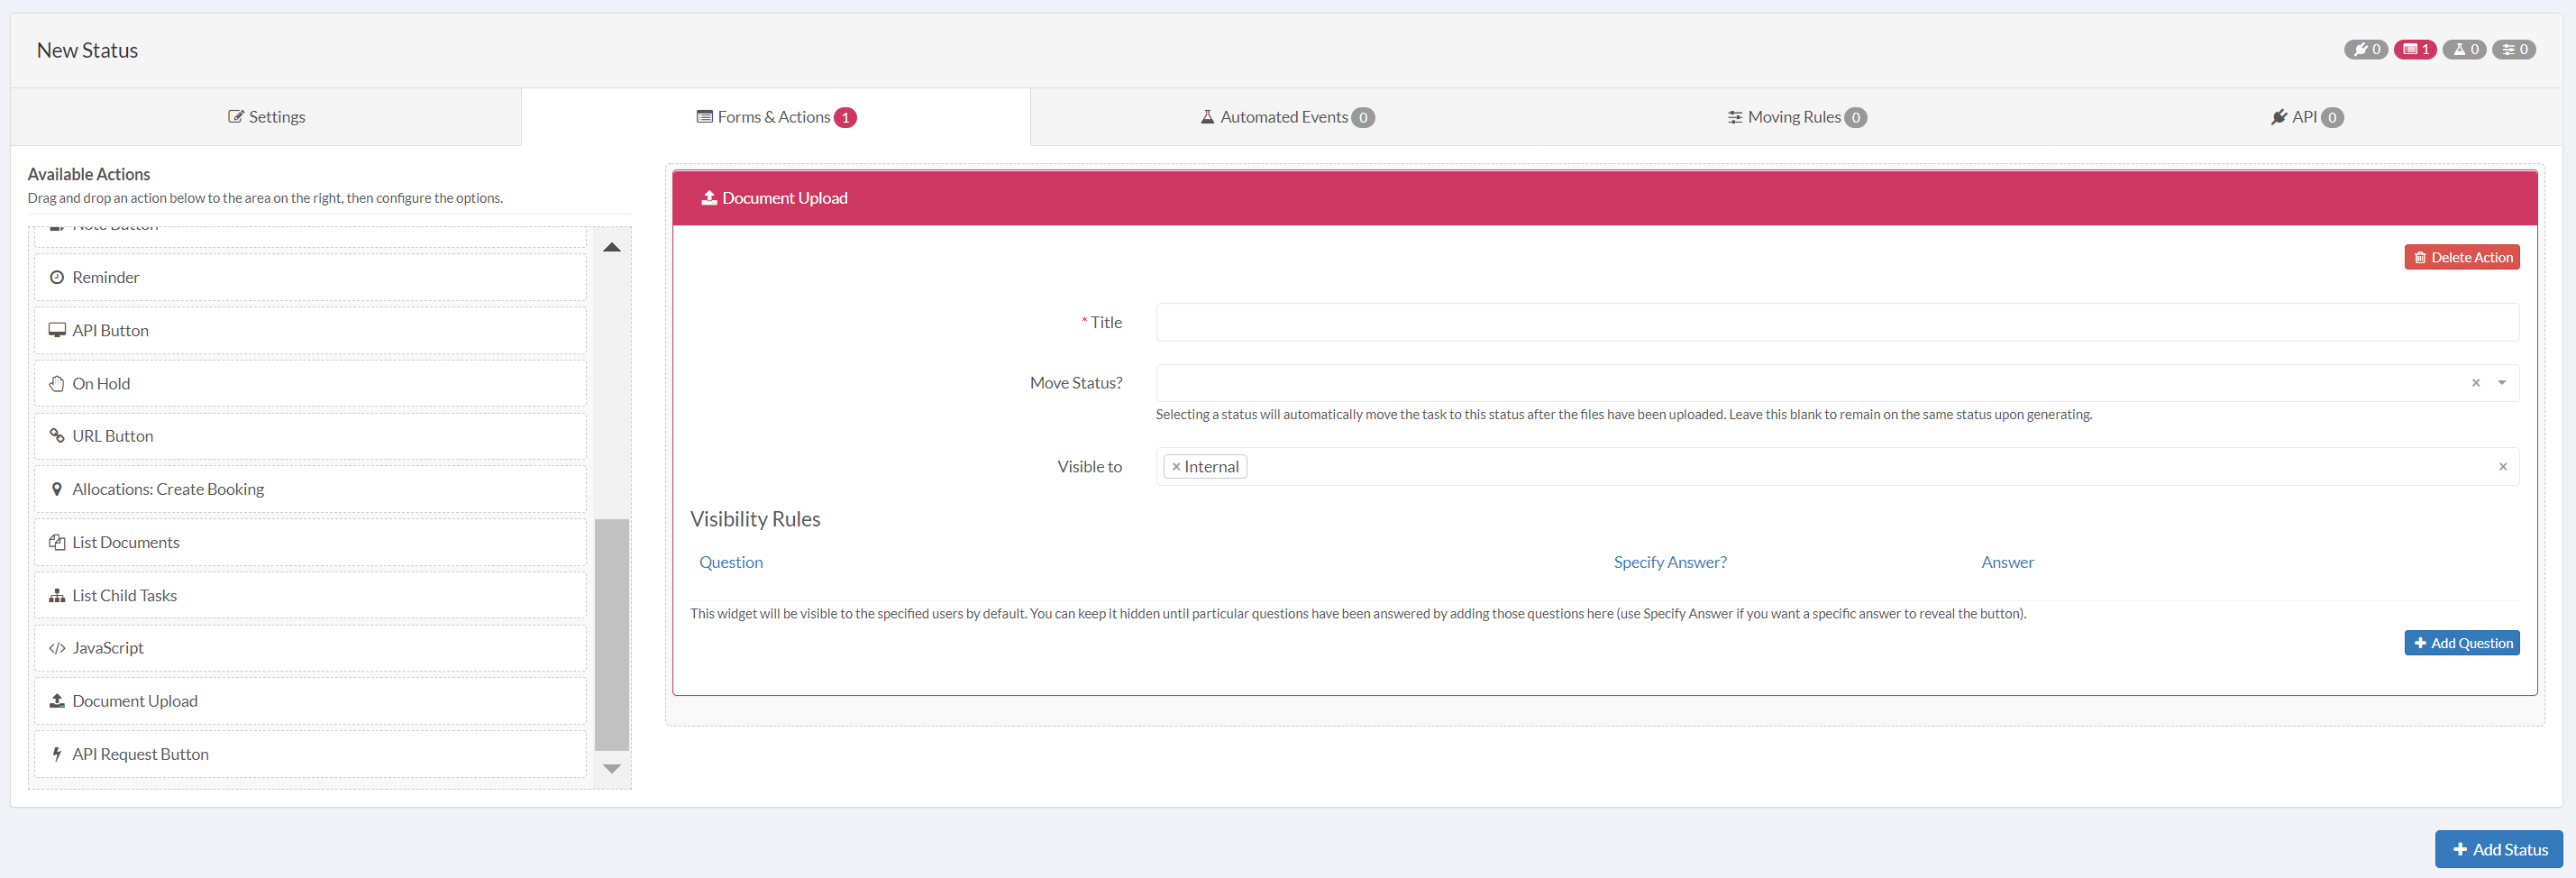Image resolution: width=2576 pixels, height=878 pixels.
Task: Select the API Request Button action
Action: click(310, 754)
